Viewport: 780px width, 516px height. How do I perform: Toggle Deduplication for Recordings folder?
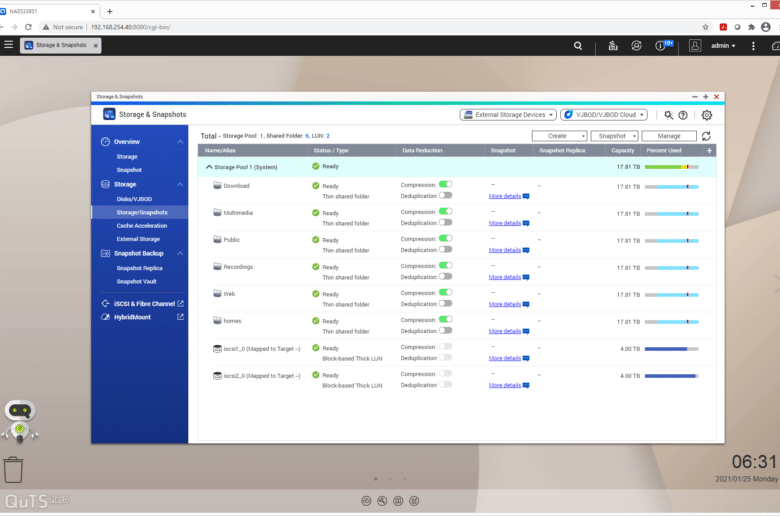coord(445,277)
